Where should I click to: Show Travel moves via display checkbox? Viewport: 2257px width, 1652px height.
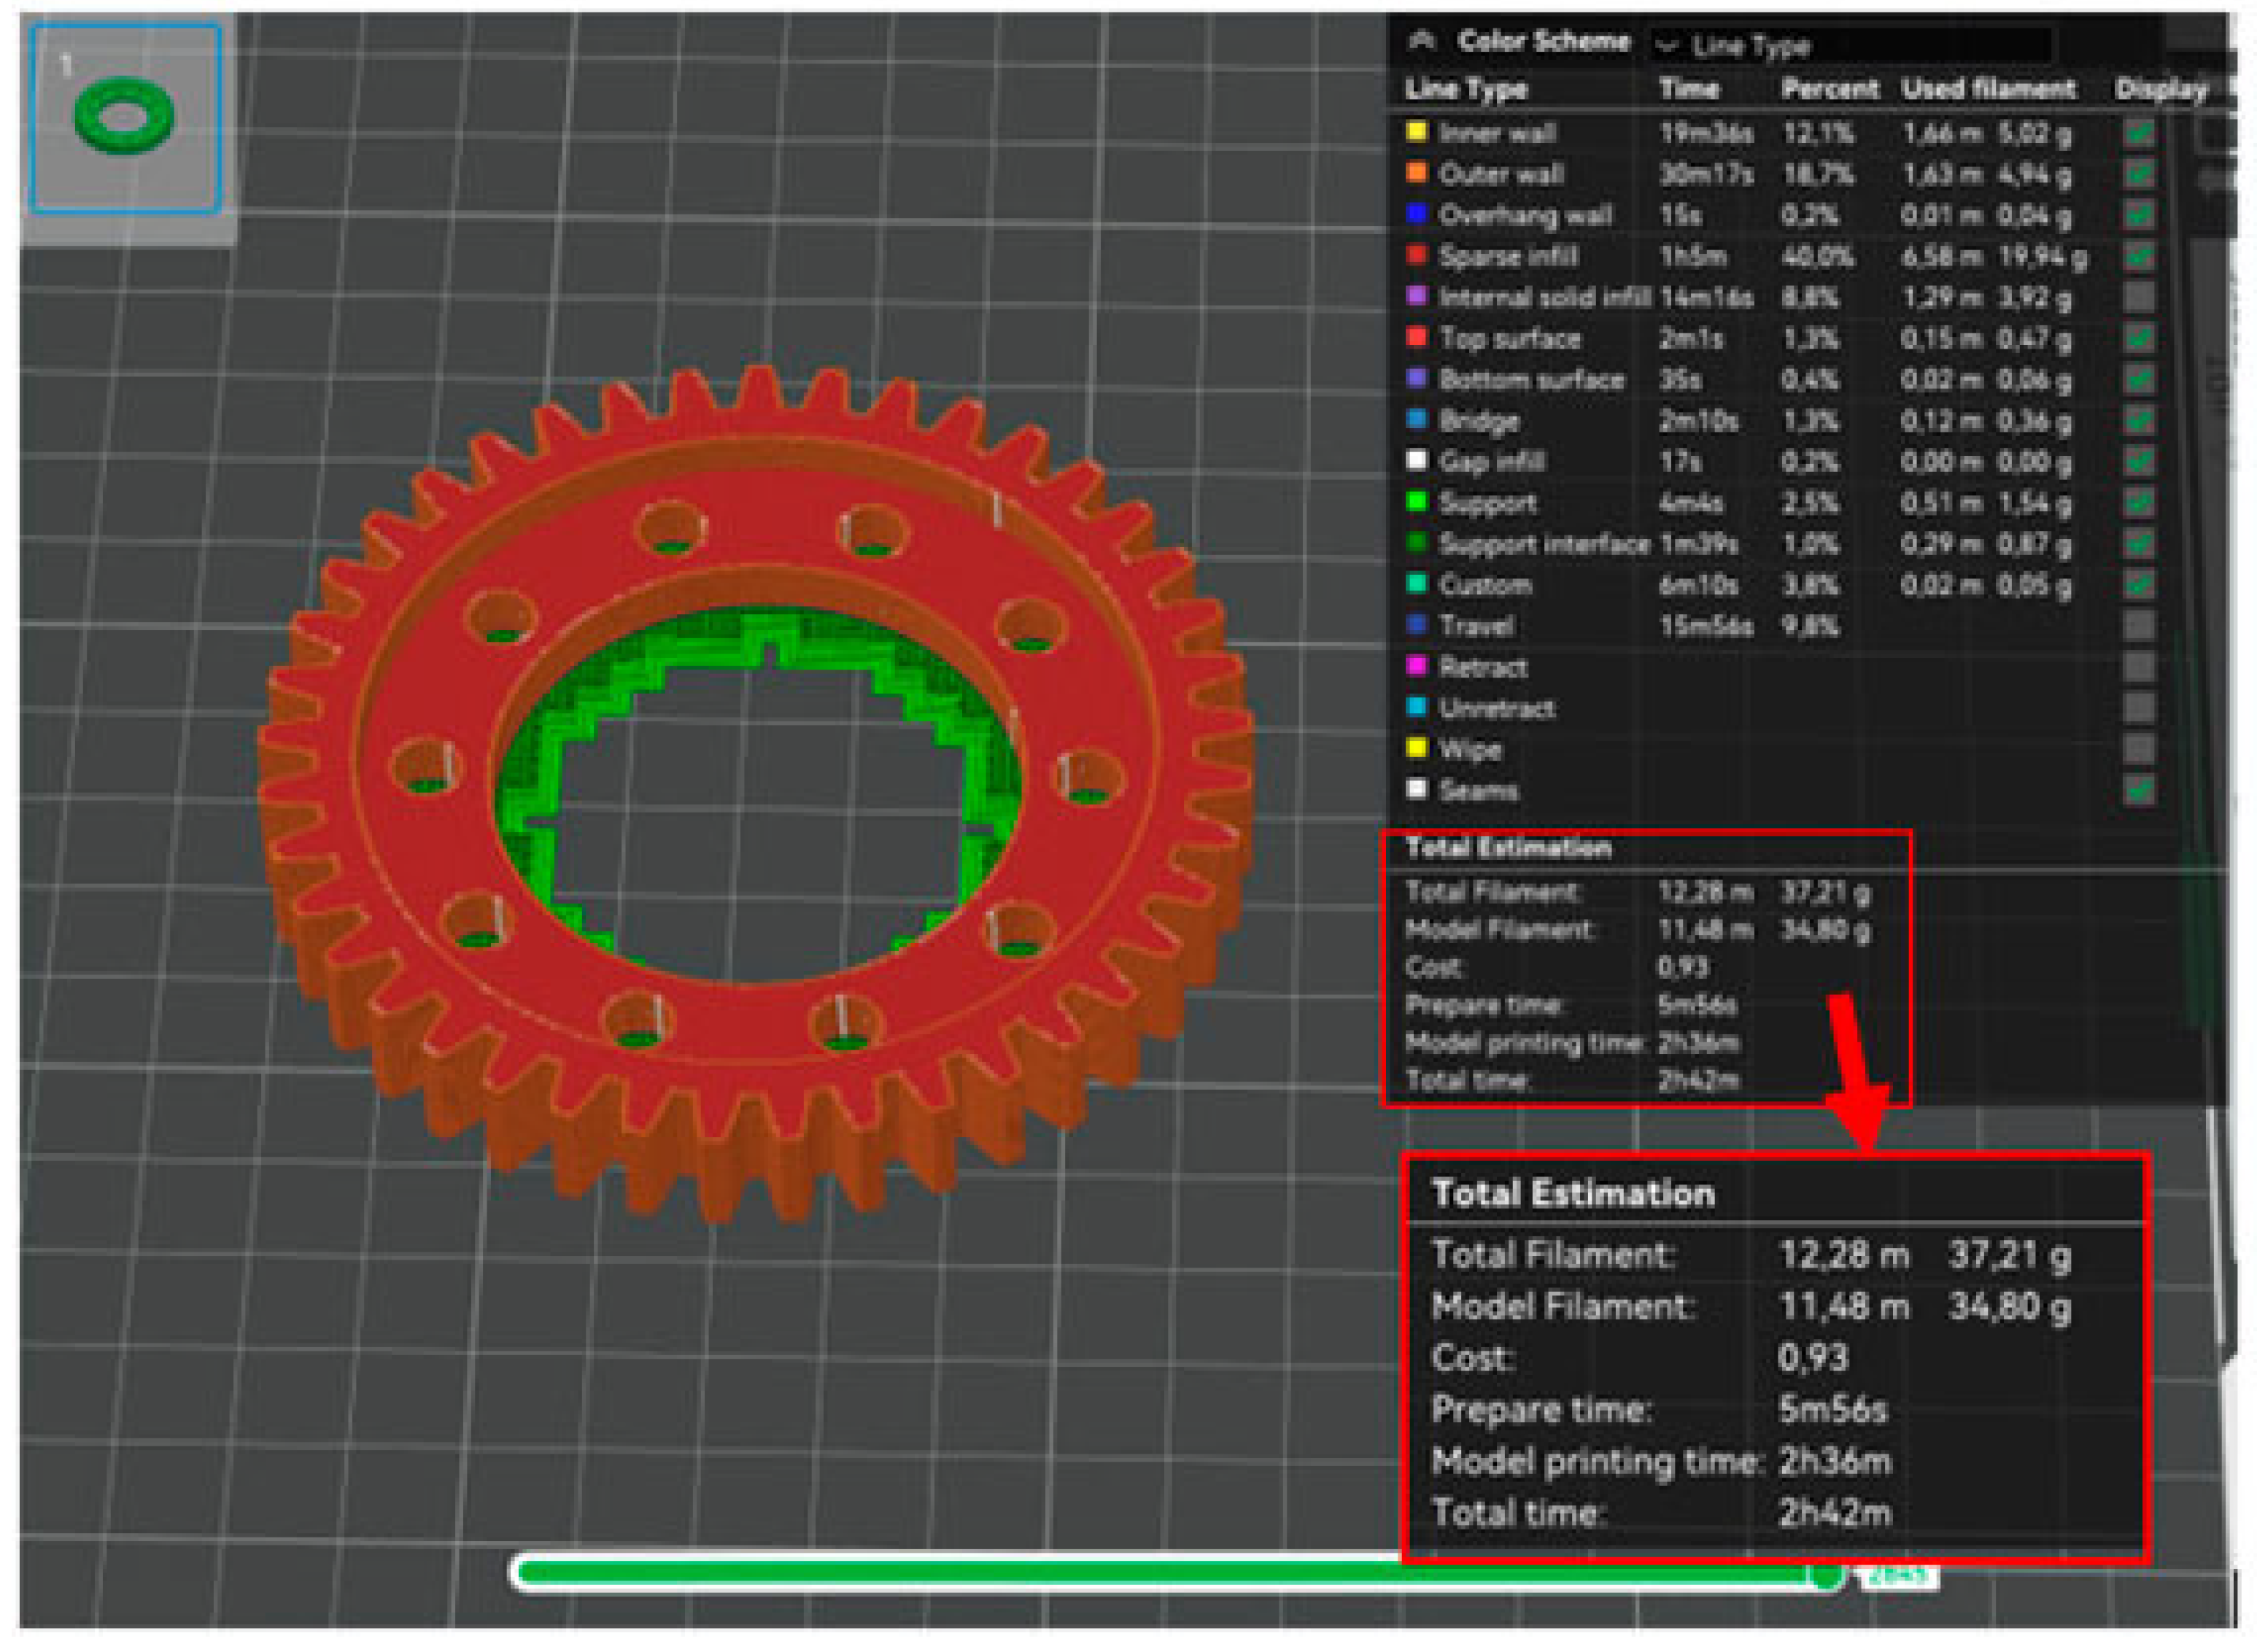(x=2138, y=626)
